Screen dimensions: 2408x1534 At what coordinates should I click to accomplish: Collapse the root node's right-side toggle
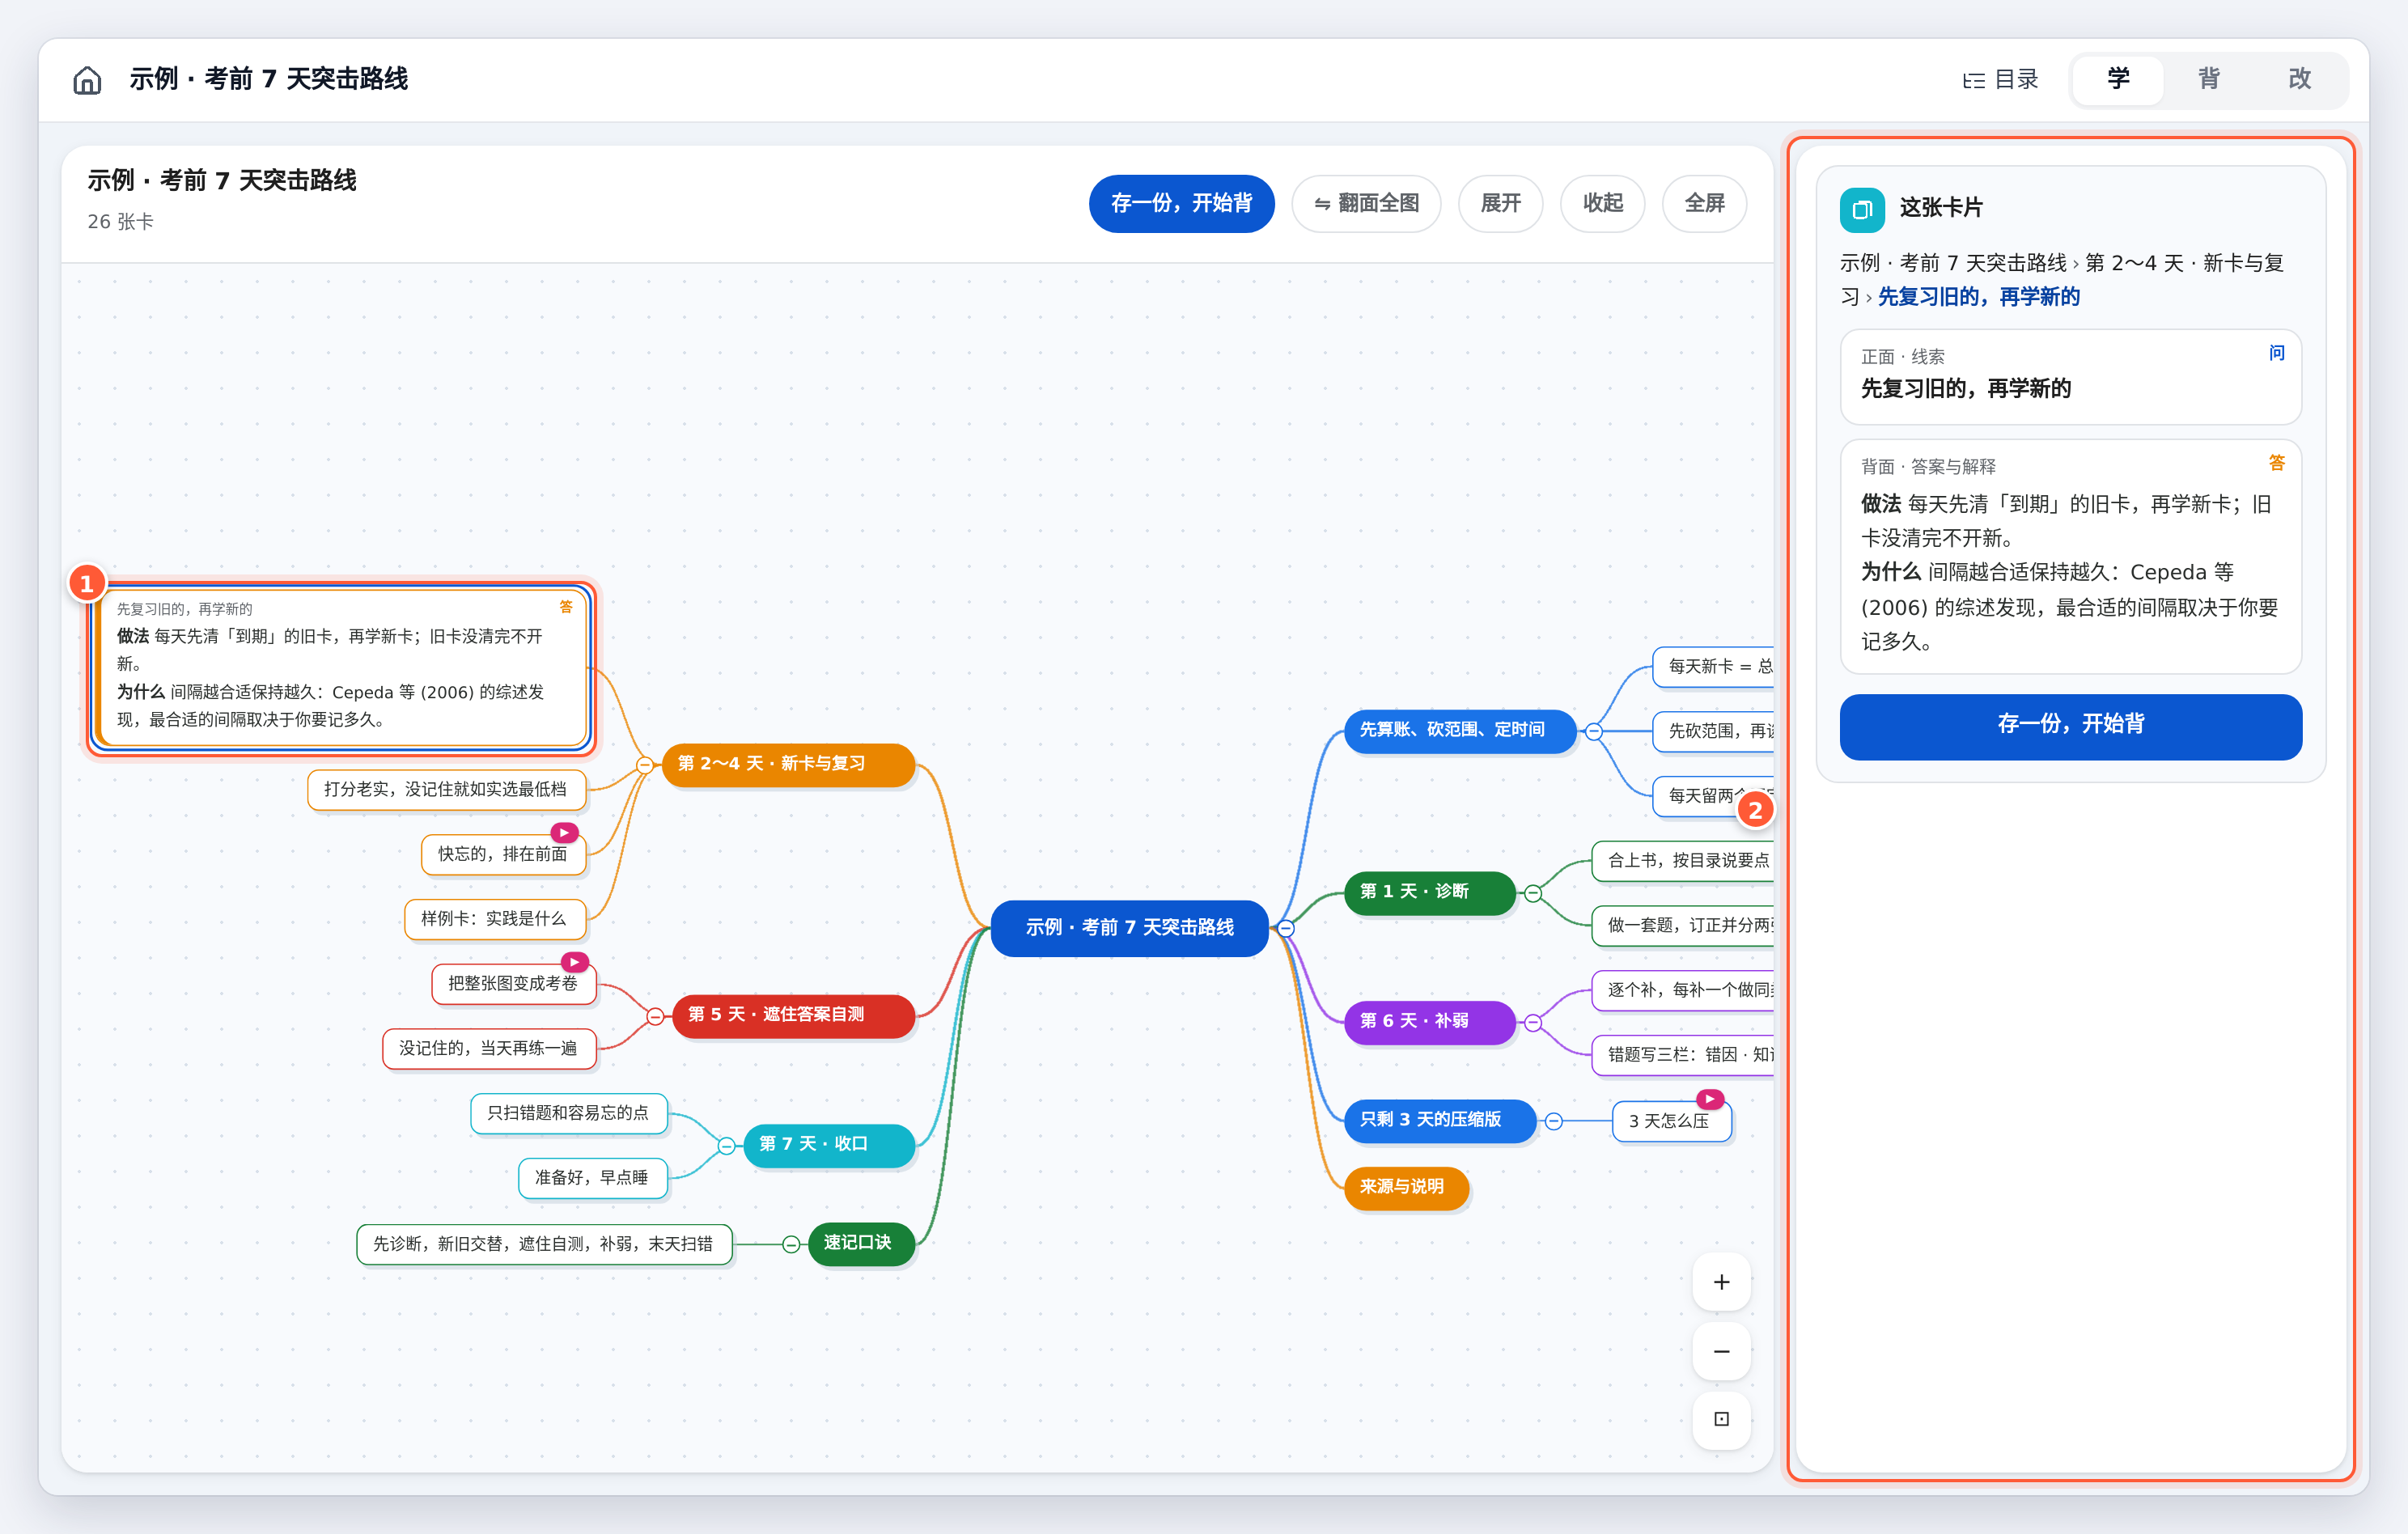point(1286,928)
